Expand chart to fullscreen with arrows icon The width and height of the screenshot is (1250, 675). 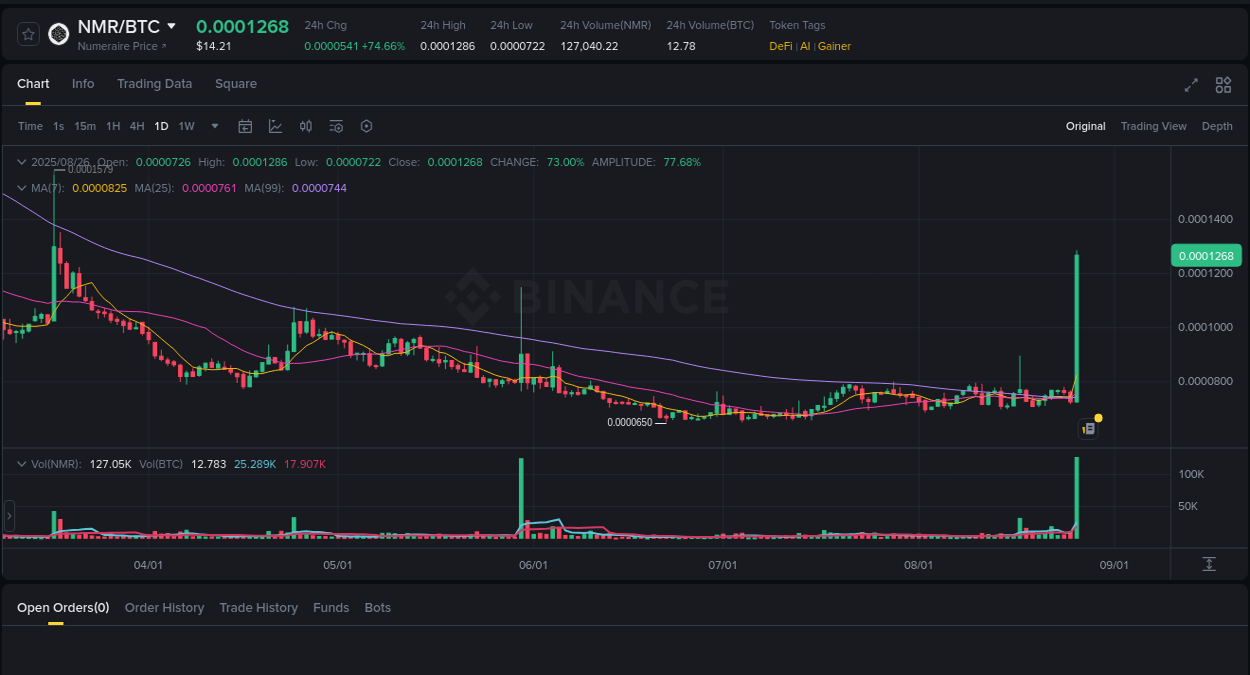[1191, 86]
